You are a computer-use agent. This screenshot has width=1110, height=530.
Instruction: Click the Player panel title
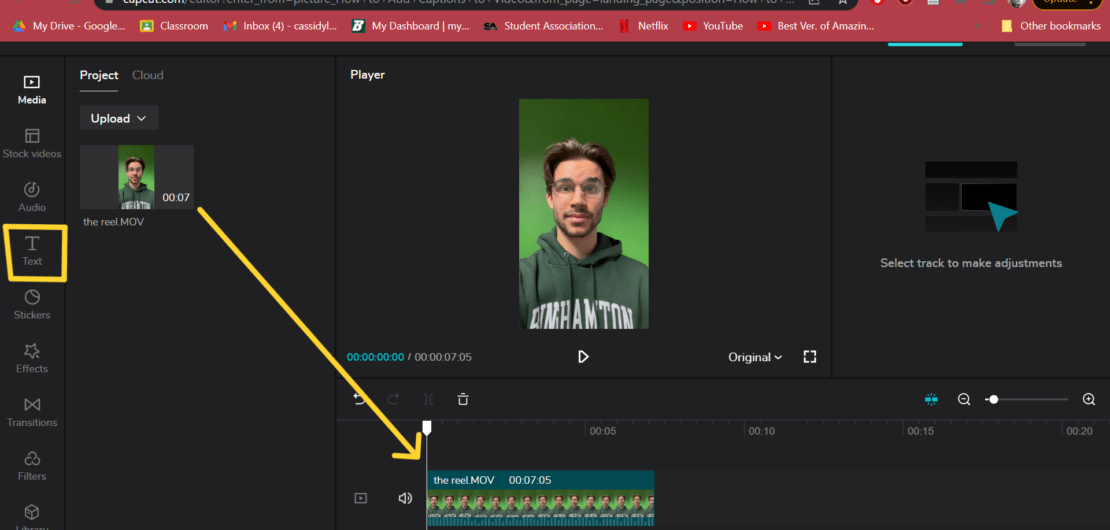point(367,75)
